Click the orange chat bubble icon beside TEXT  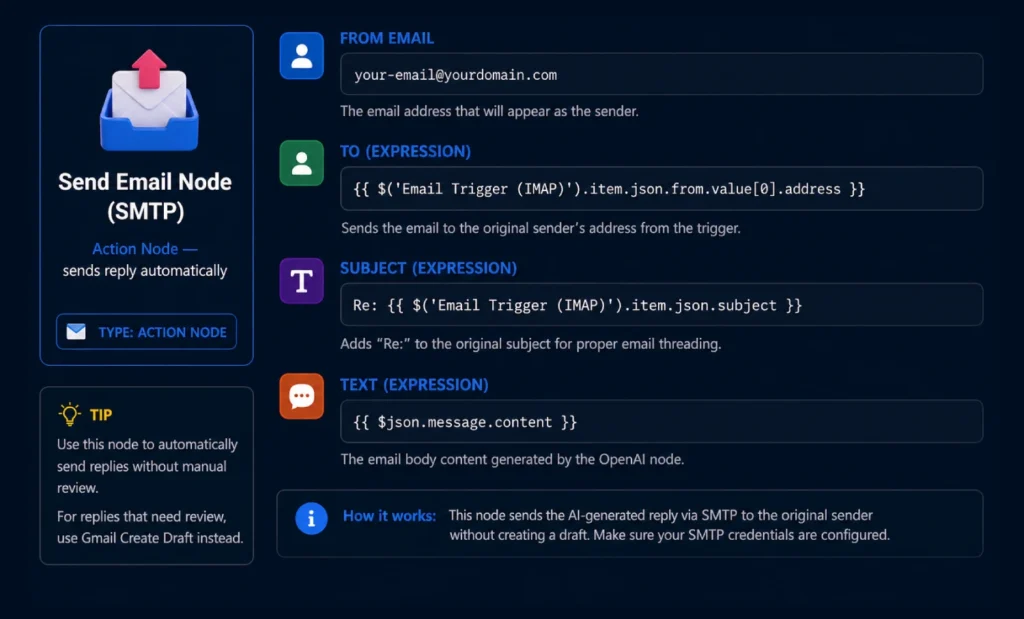pos(302,396)
